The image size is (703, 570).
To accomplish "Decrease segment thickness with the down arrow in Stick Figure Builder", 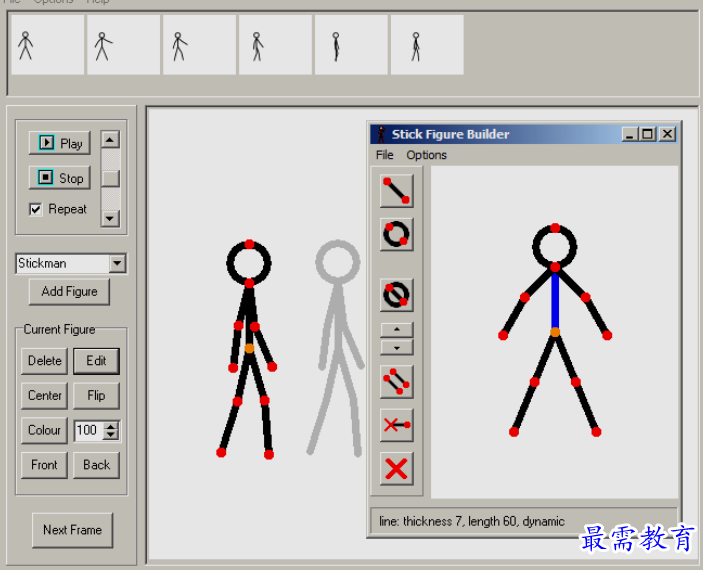I will 397,348.
